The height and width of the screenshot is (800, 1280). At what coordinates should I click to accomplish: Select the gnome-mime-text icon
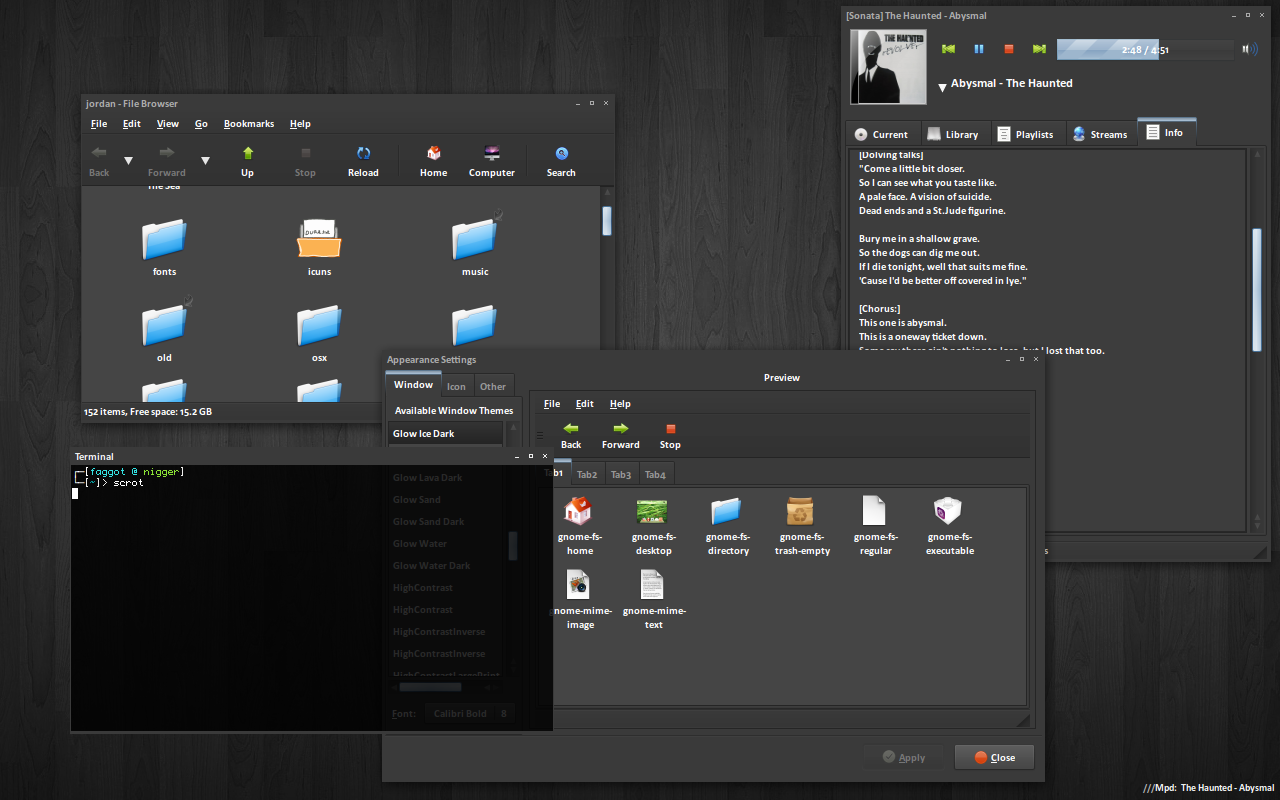(654, 600)
